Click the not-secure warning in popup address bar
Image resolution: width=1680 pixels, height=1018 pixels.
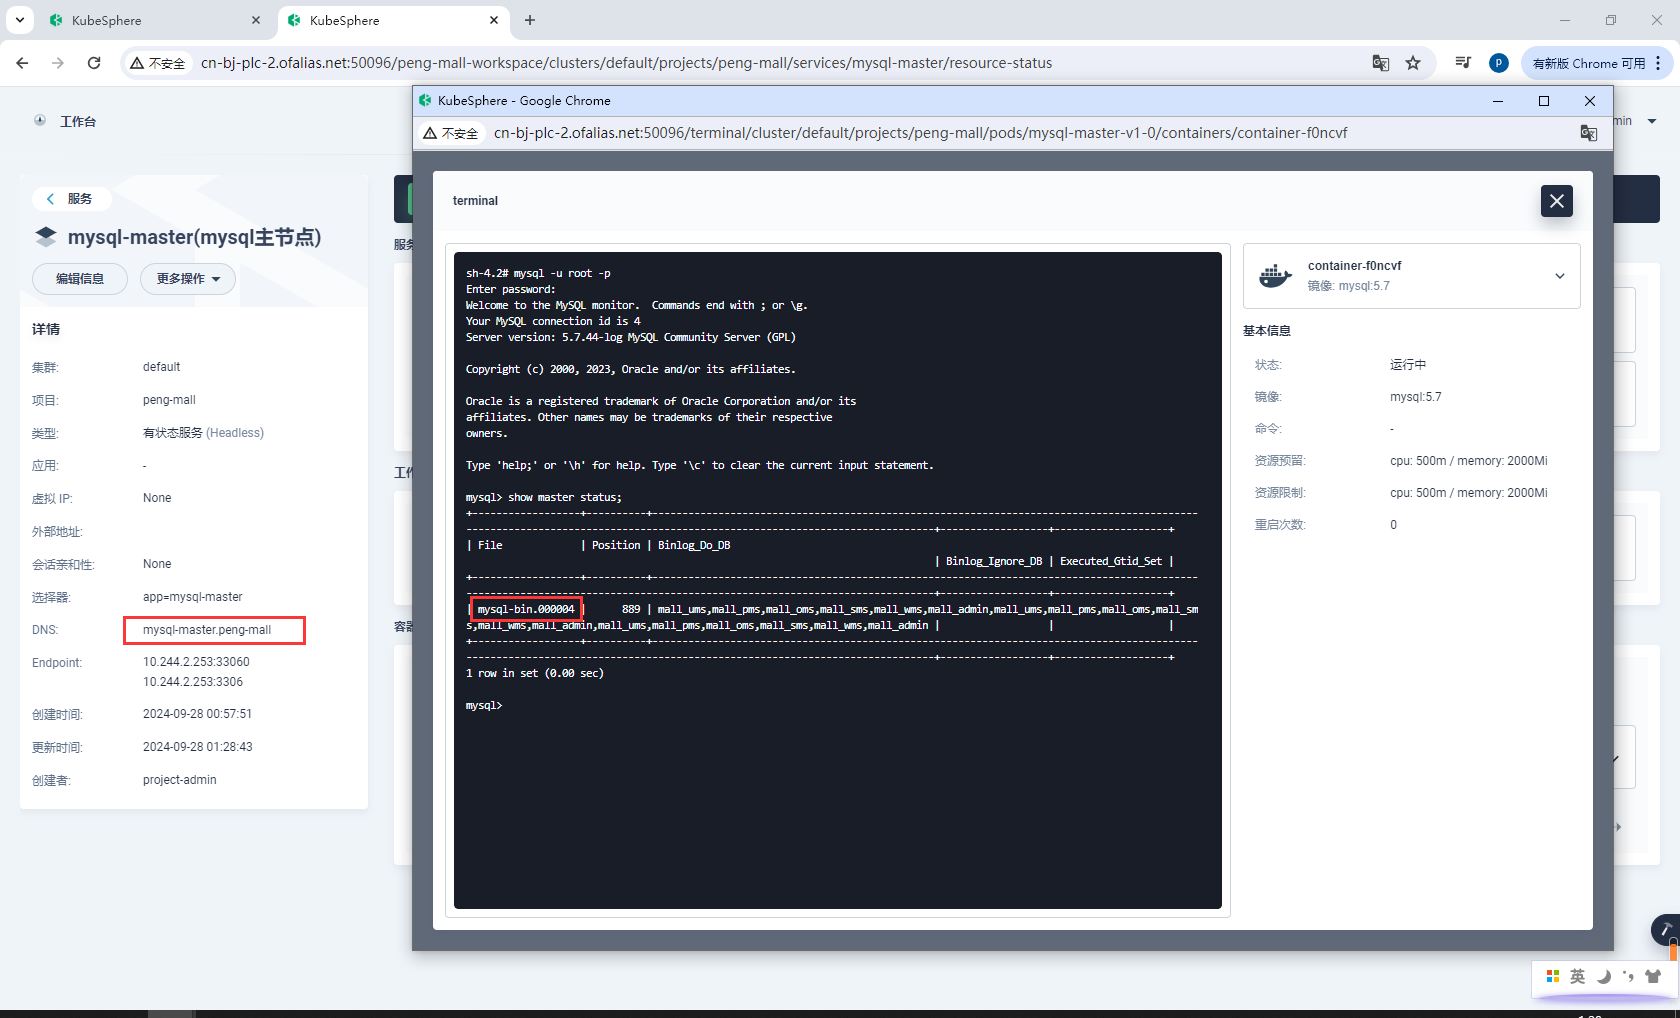coord(450,133)
